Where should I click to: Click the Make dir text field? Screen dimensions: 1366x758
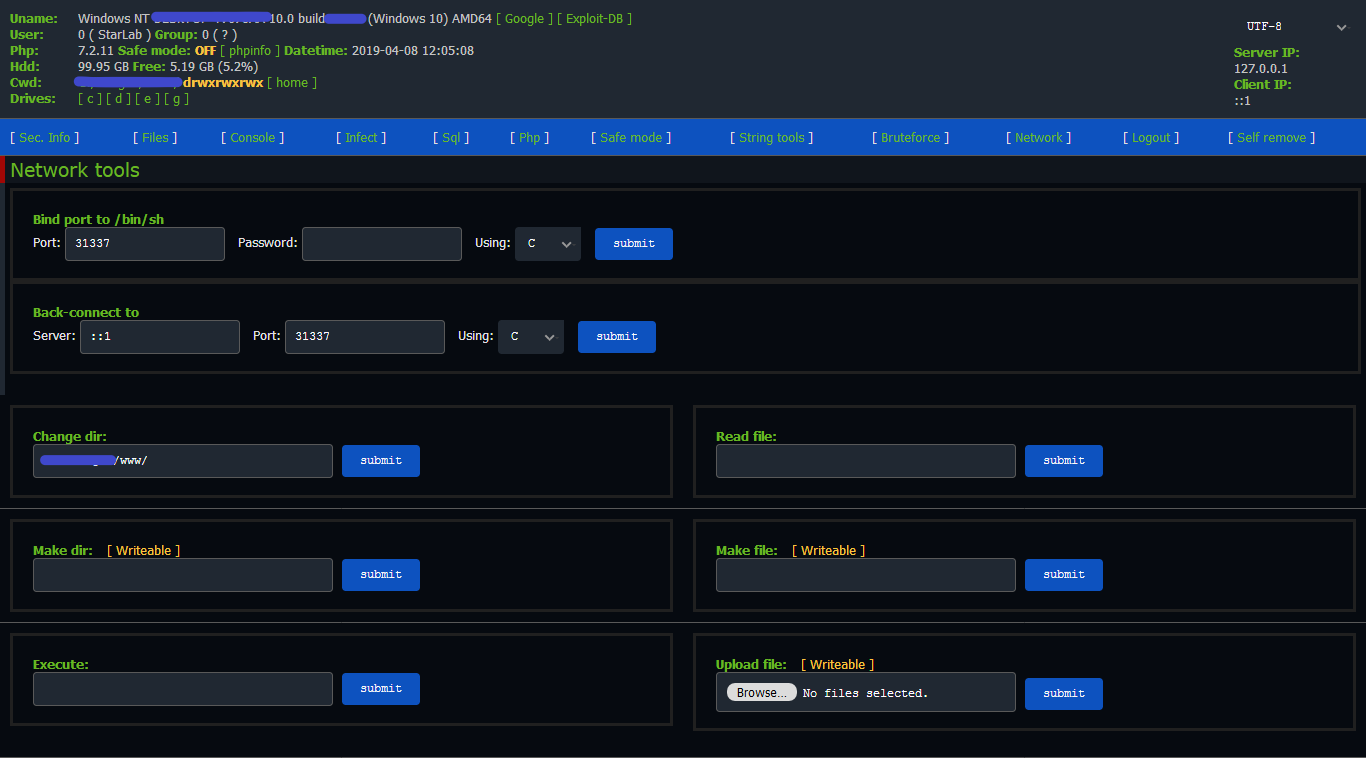click(183, 575)
